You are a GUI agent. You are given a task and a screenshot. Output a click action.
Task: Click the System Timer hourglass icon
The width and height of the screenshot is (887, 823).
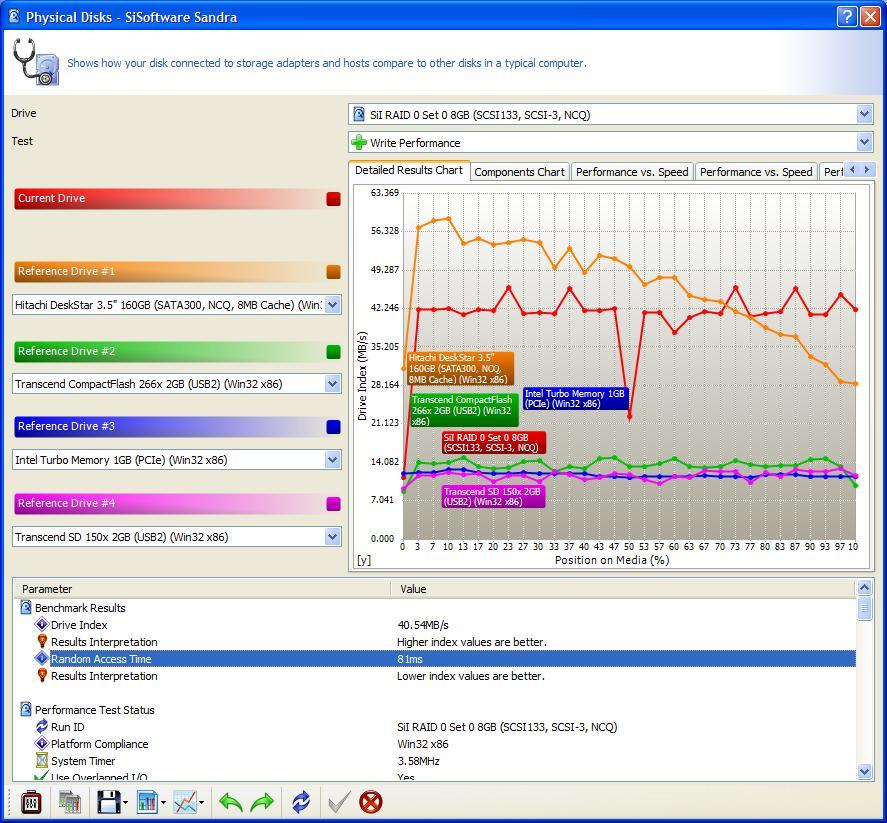[x=41, y=760]
